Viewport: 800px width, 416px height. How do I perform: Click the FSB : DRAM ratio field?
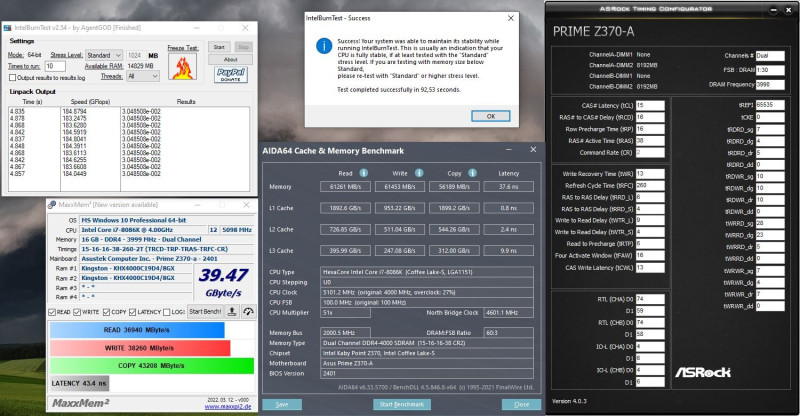point(770,70)
